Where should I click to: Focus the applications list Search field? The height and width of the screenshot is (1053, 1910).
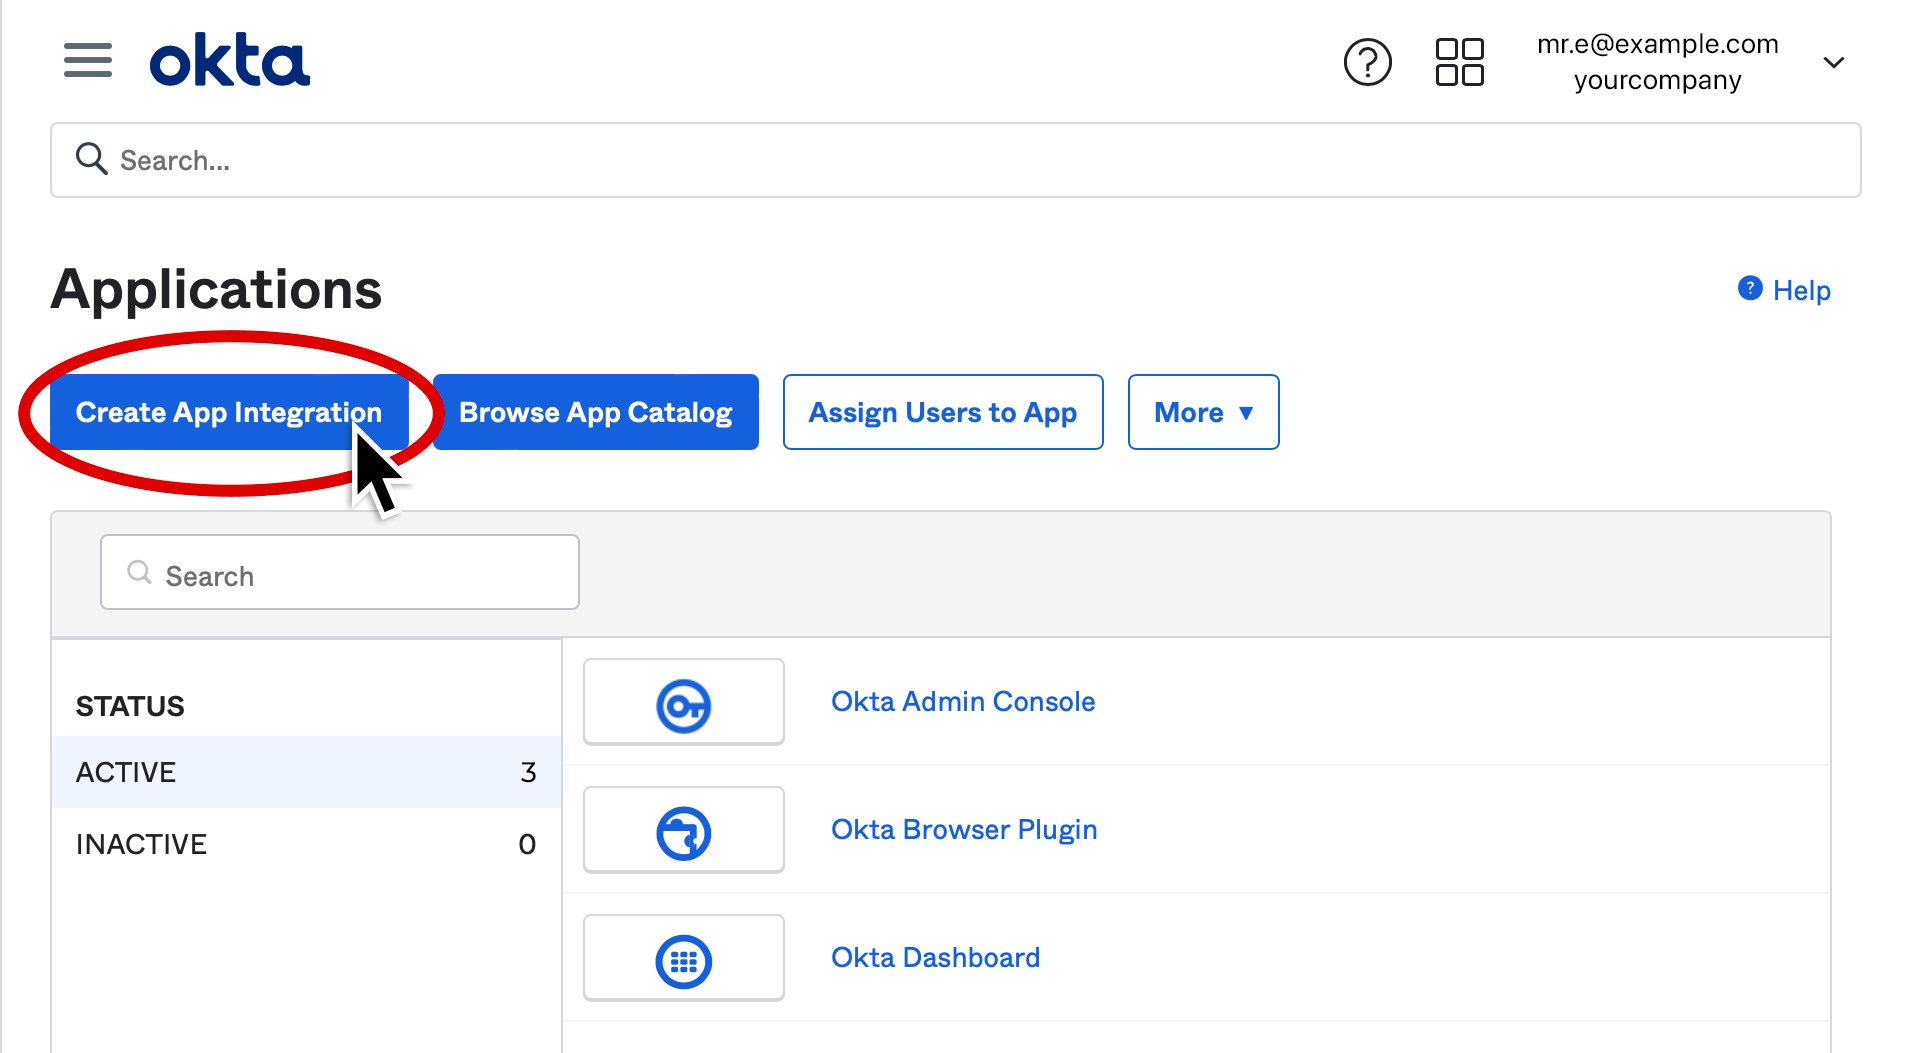click(x=340, y=572)
